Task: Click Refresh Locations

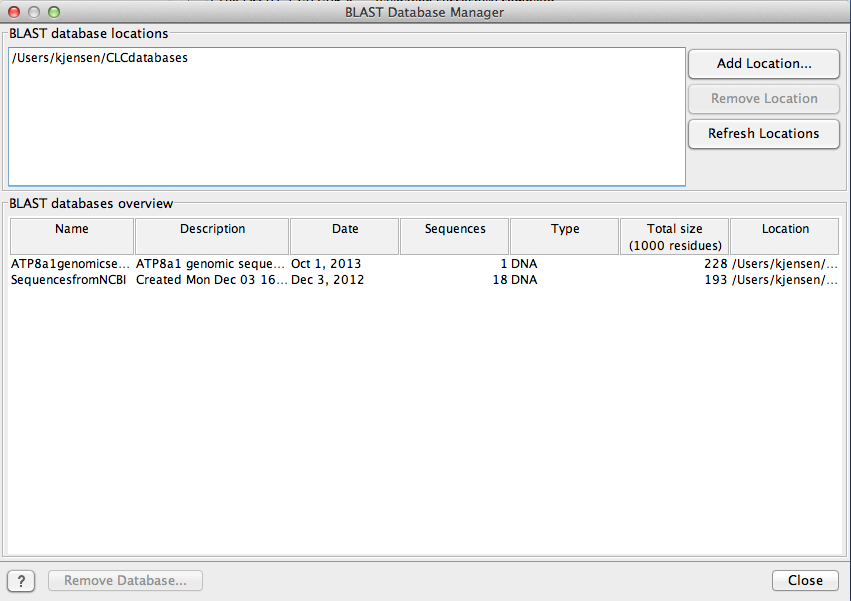Action: (763, 133)
